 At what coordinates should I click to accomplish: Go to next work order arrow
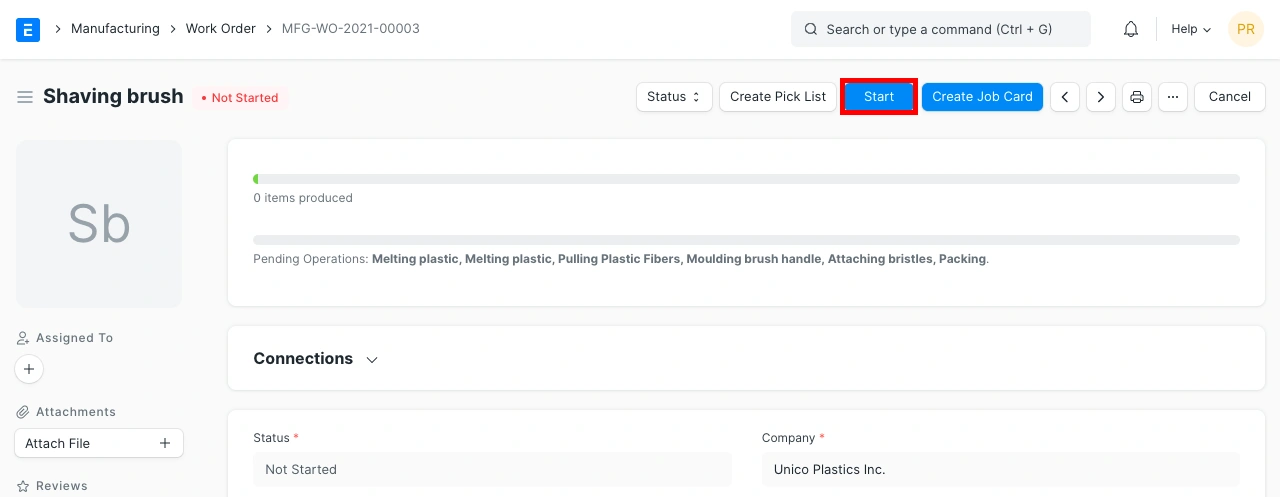tap(1101, 97)
